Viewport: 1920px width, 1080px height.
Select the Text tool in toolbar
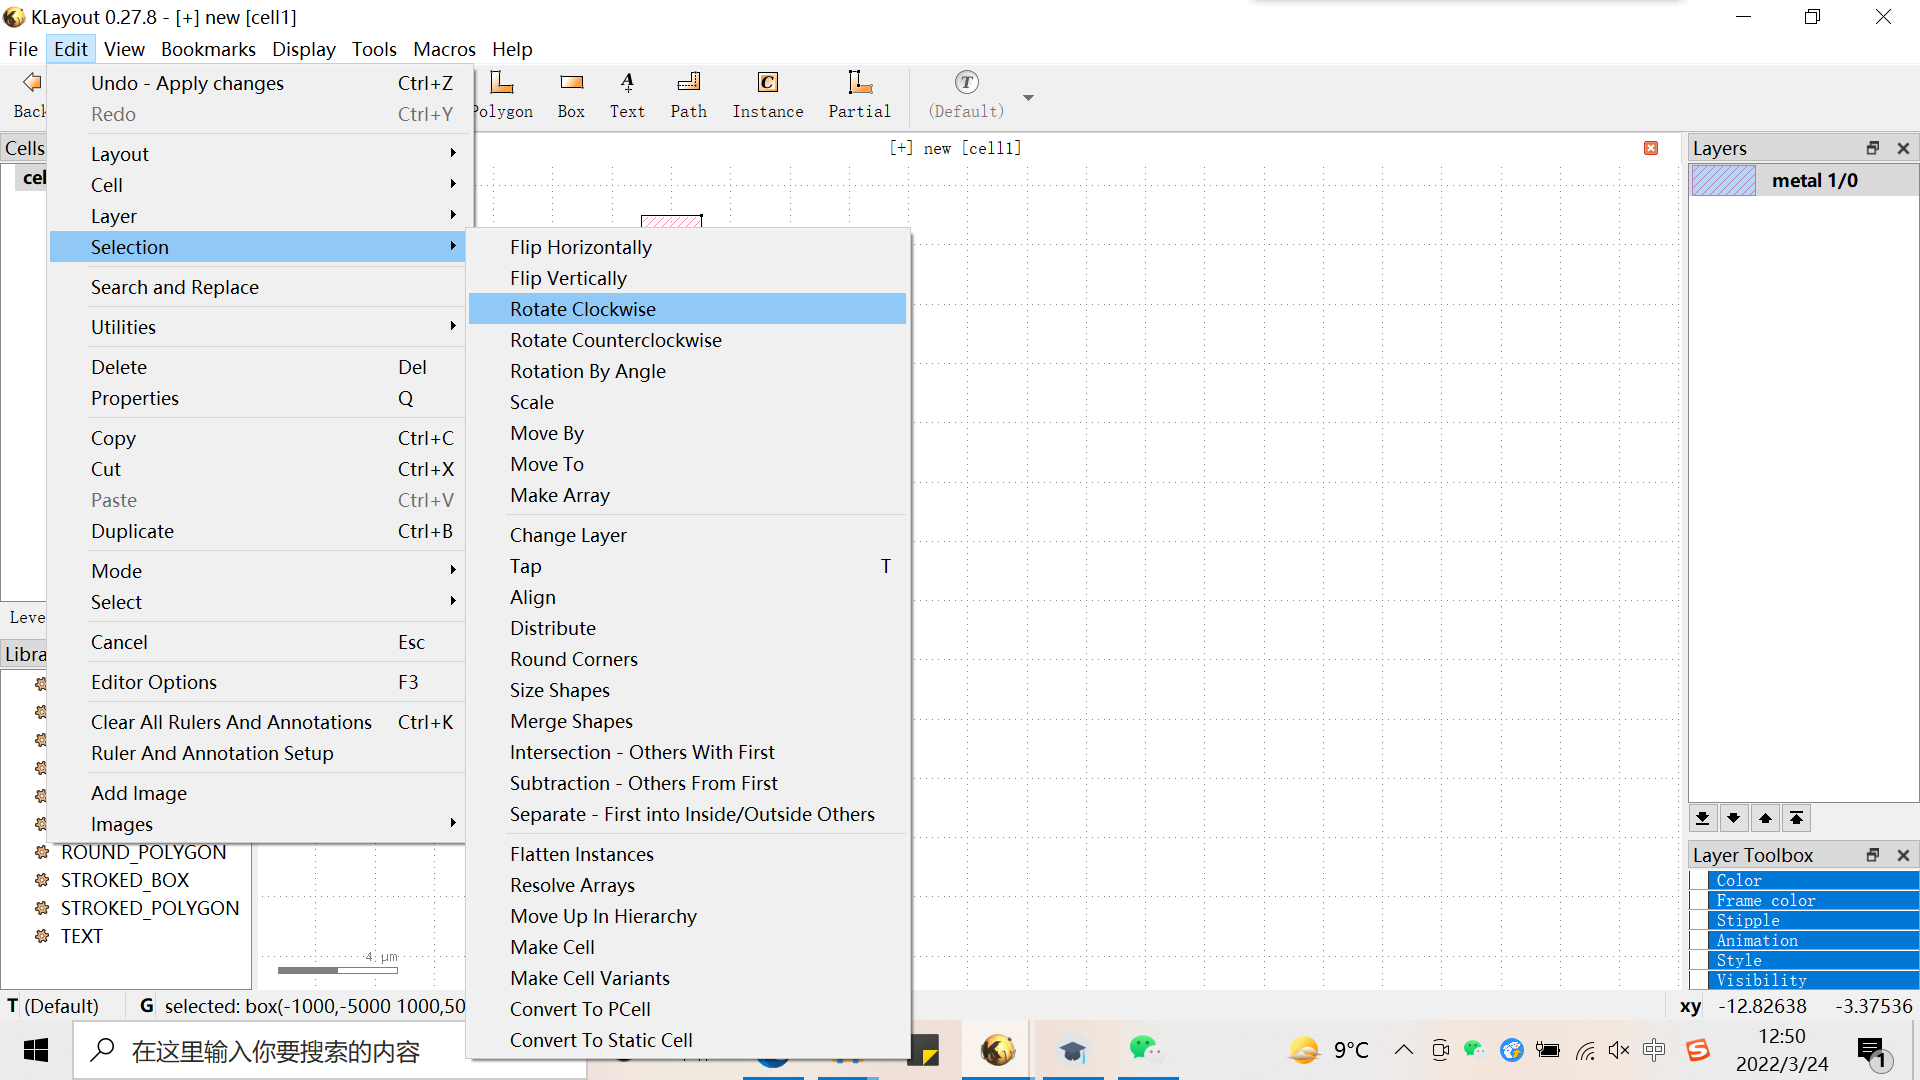coord(627,95)
